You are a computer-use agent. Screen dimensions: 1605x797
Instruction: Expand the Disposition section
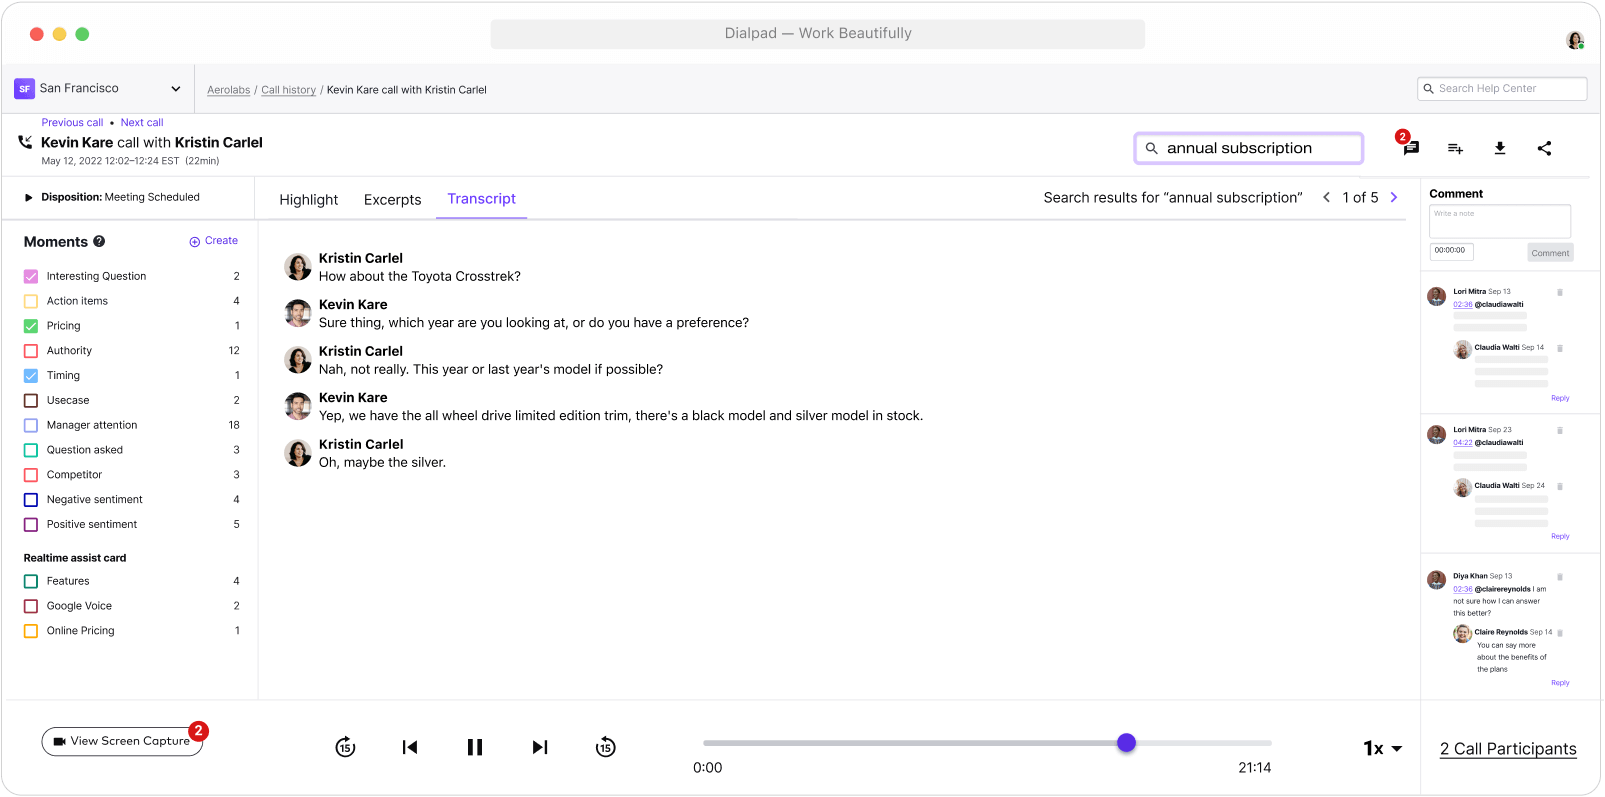[x=29, y=197]
